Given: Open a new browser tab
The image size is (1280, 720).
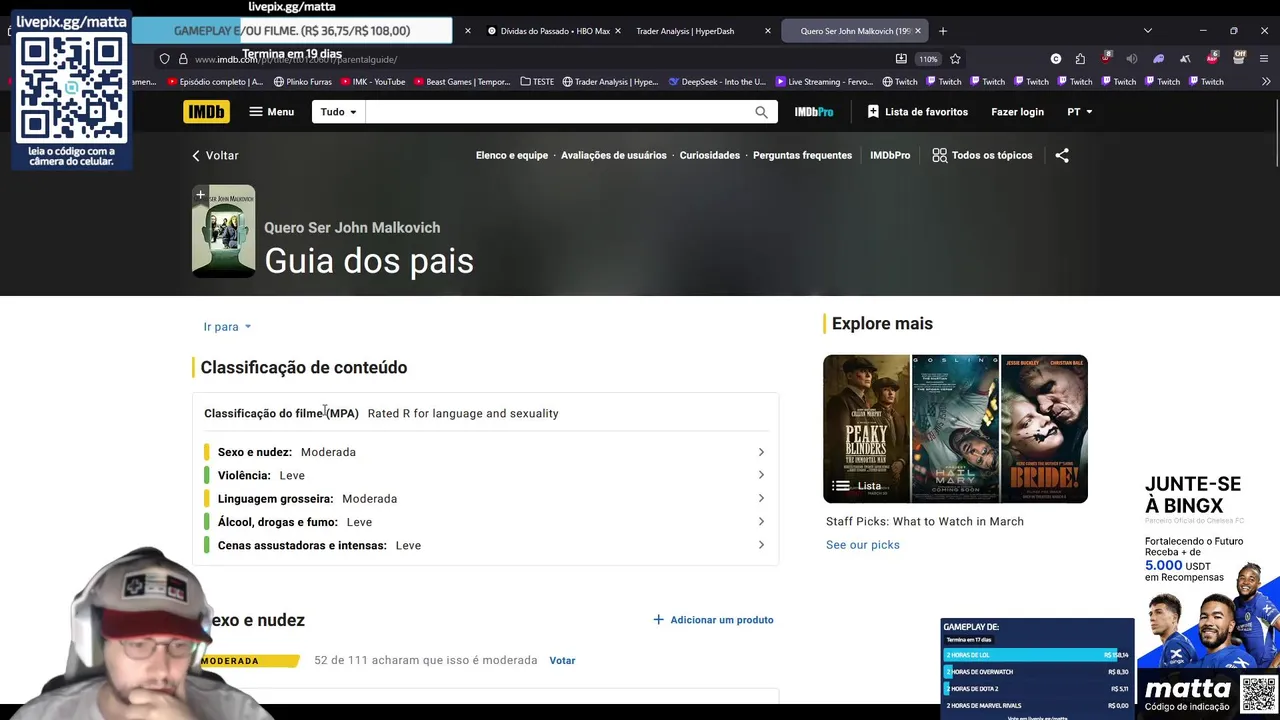Looking at the screenshot, I should pos(942,31).
